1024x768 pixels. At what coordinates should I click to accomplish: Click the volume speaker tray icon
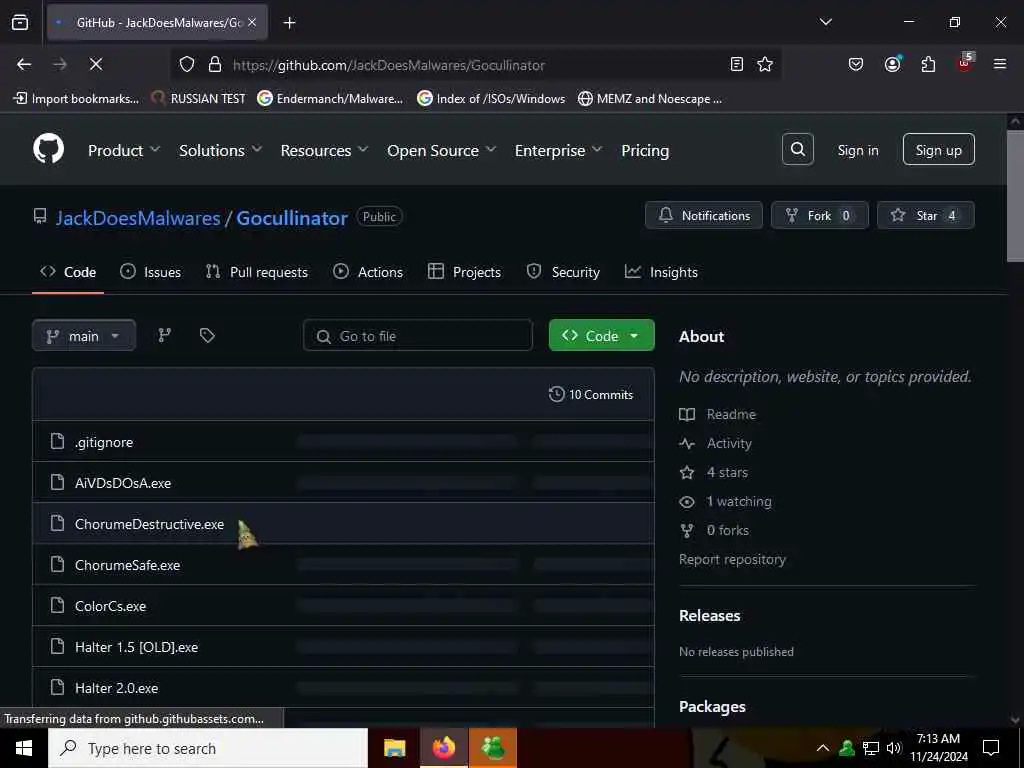893,748
